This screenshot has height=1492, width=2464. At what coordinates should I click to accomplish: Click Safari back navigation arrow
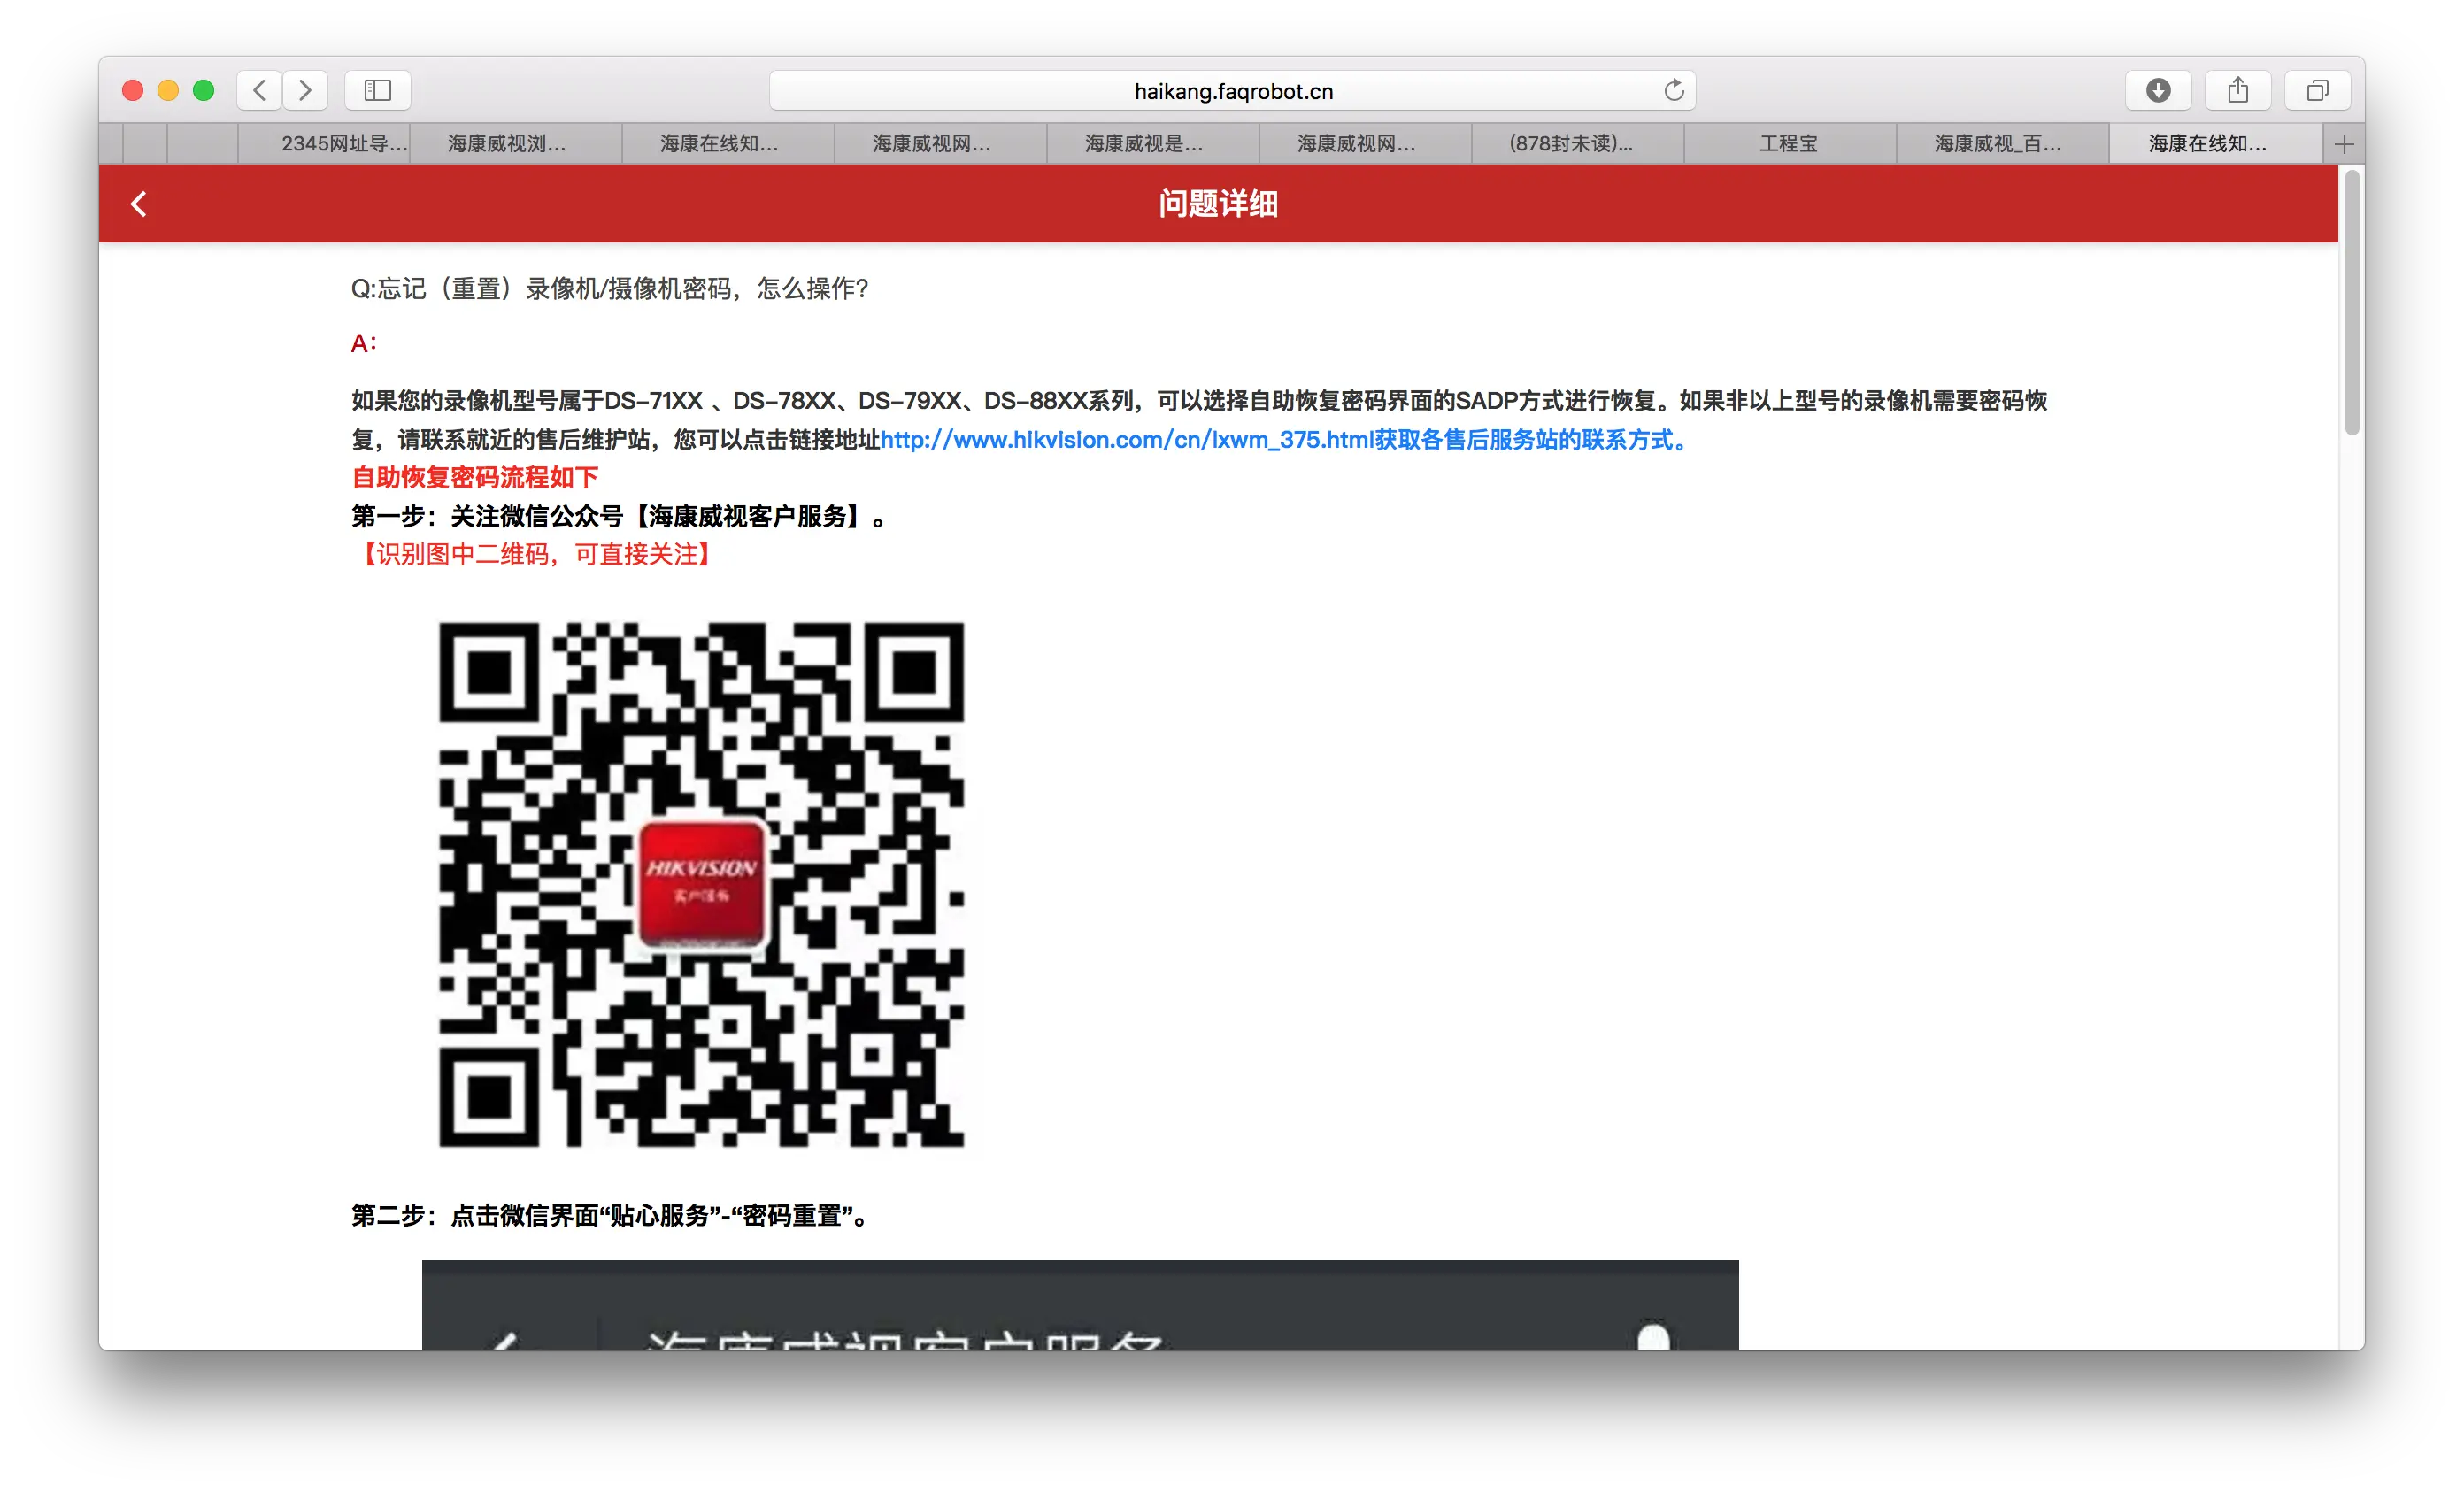260,91
